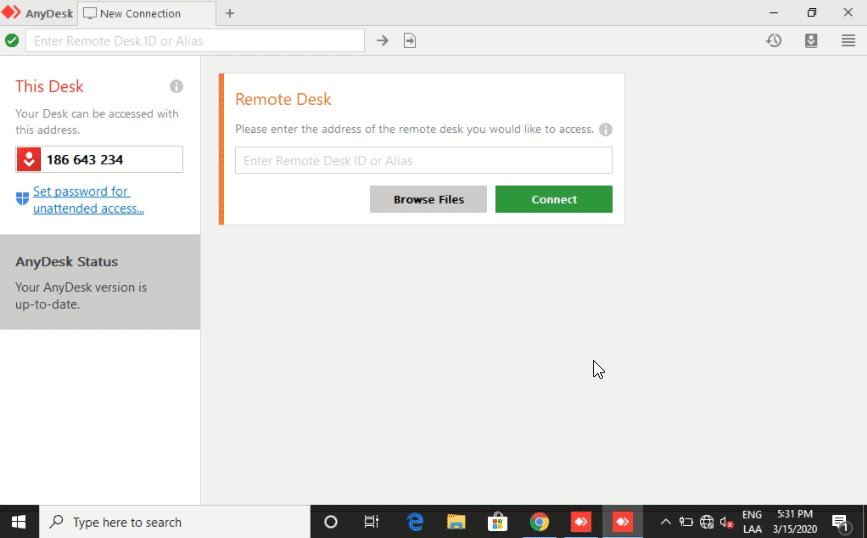Expand hidden system tray icons chevron

click(666, 521)
